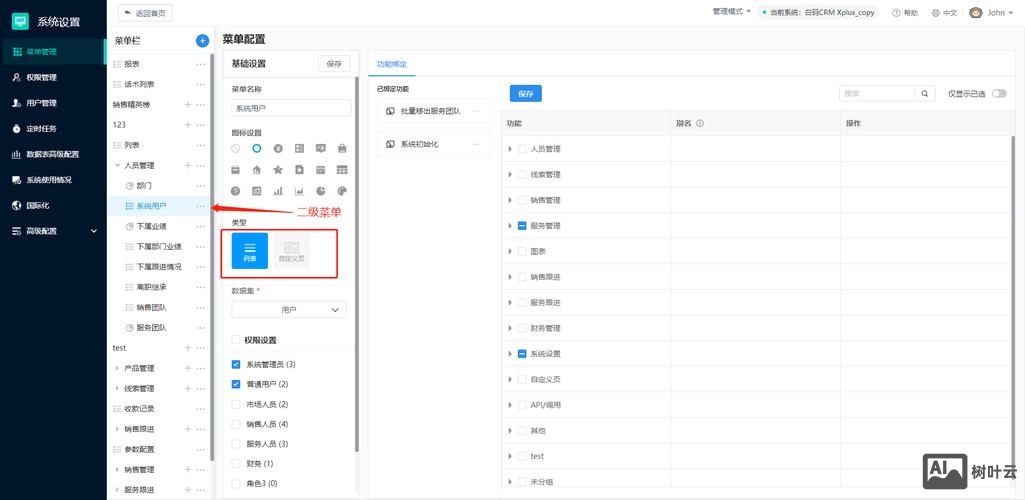Click the blue add-menu plus icon
The image size is (1025, 500).
click(x=203, y=41)
